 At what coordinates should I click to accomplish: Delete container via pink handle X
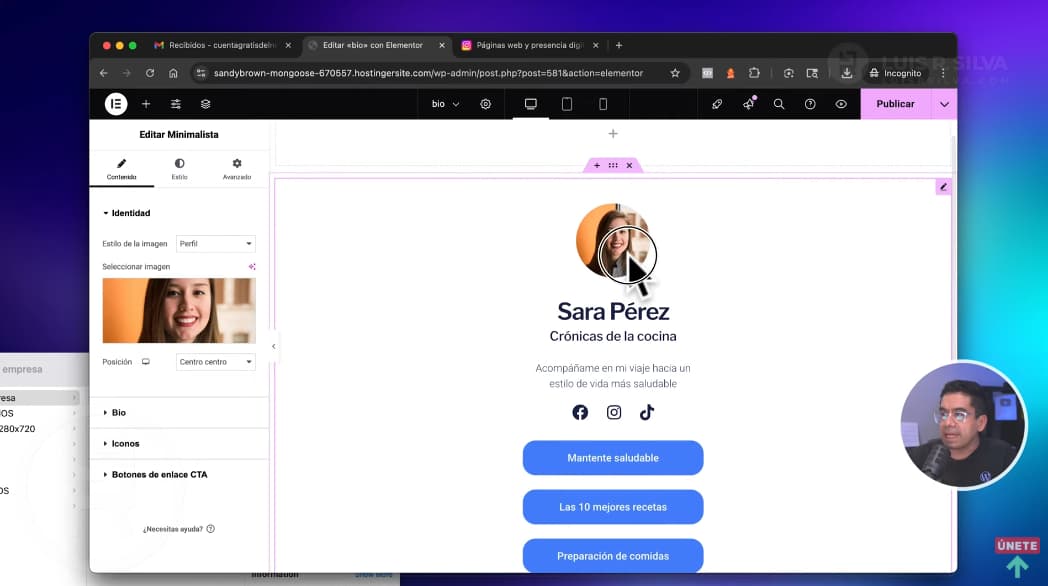pos(629,165)
